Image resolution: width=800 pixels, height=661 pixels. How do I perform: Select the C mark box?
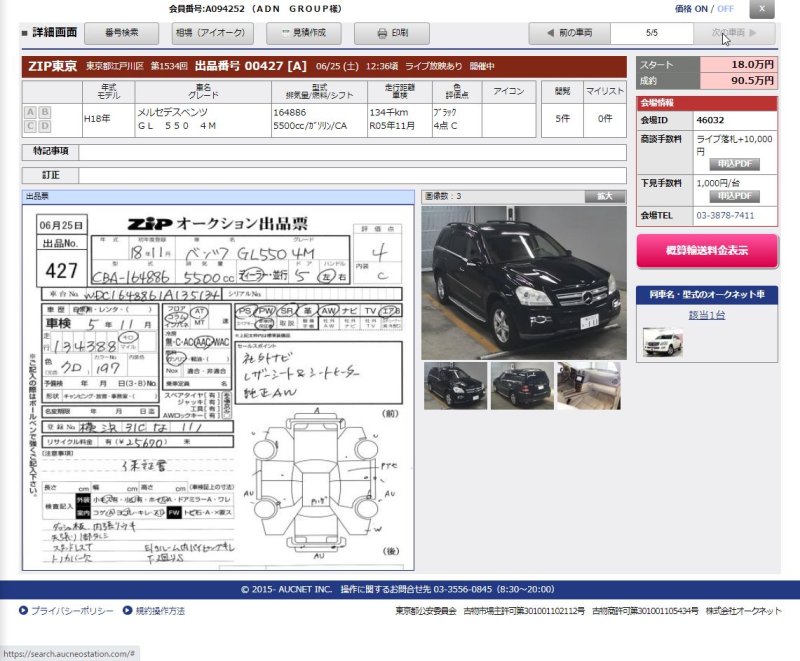pyautogui.click(x=31, y=126)
